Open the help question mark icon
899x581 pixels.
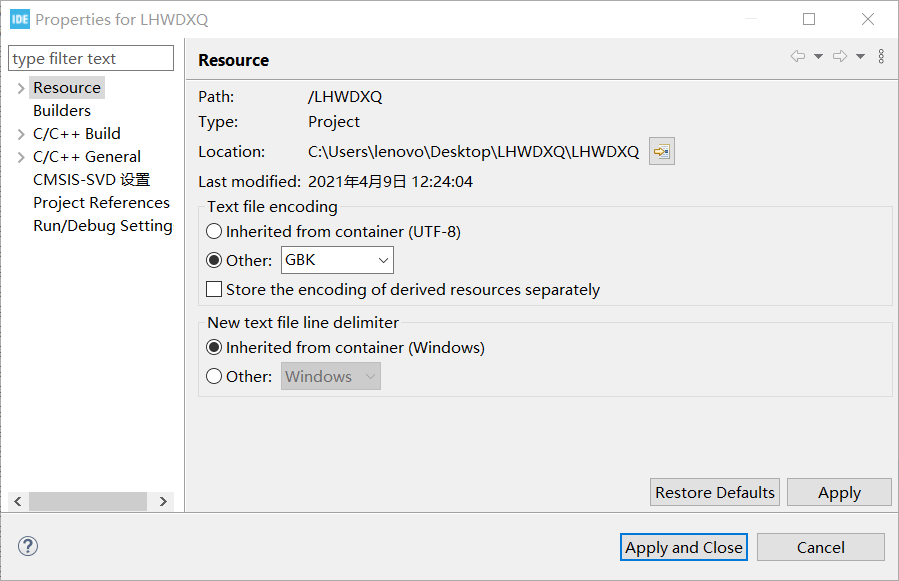[x=28, y=546]
